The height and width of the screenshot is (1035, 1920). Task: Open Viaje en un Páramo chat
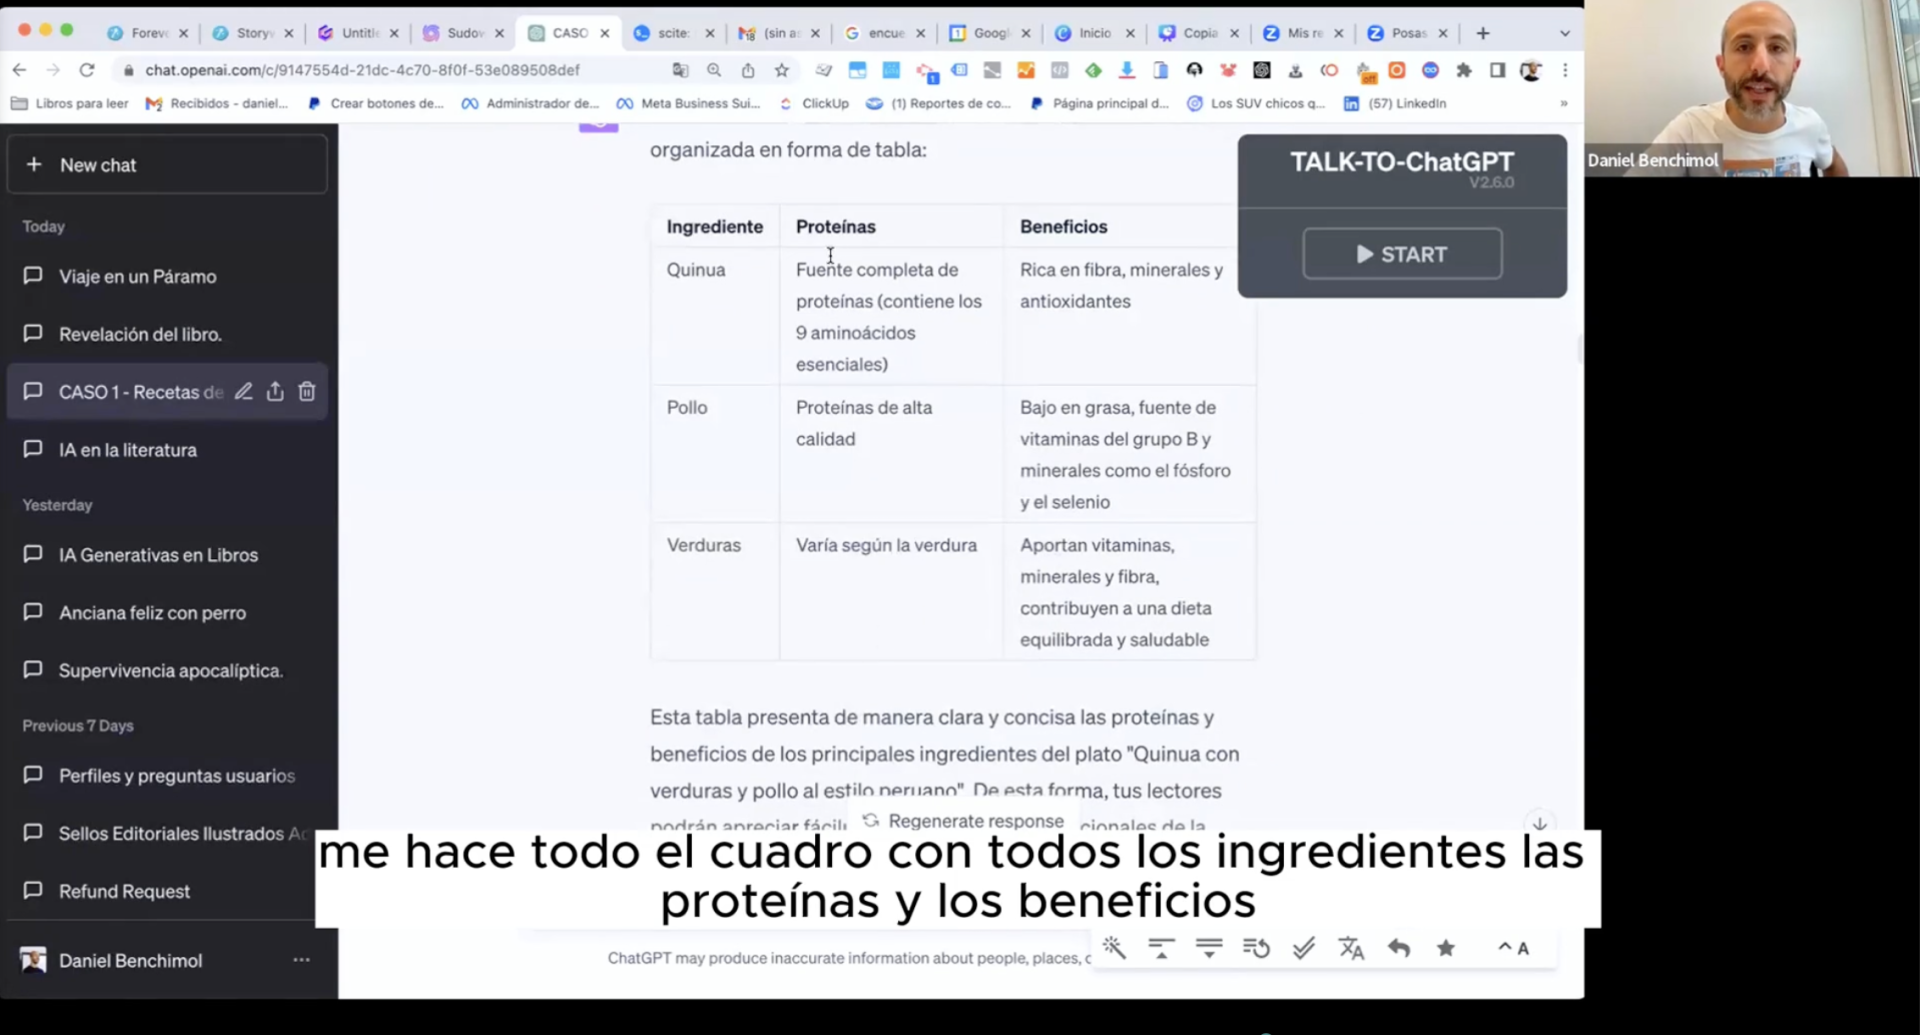click(x=167, y=277)
